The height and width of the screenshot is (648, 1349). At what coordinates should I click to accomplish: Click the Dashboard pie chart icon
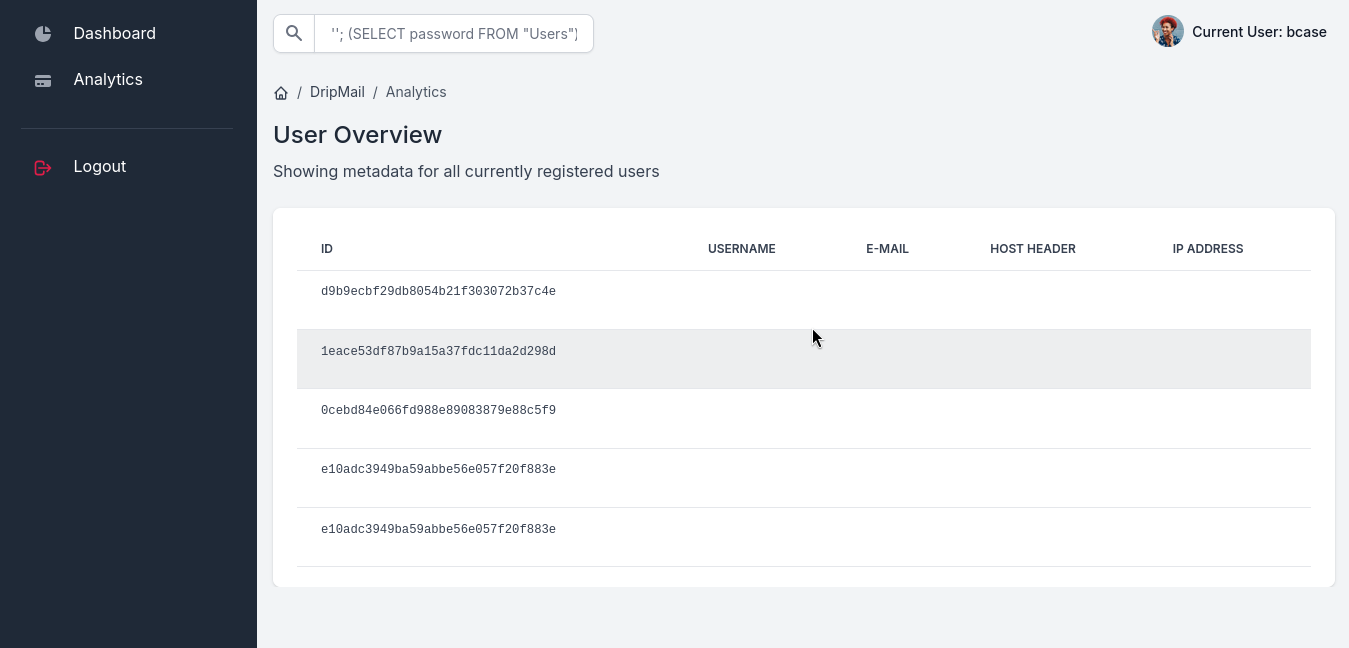(x=43, y=34)
